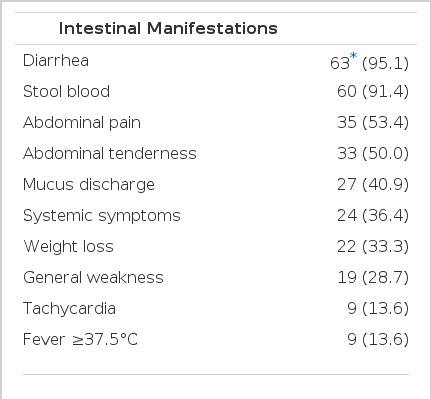The width and height of the screenshot is (431, 399).
Task: Select the Intestinal Manifestations header
Action: [168, 28]
